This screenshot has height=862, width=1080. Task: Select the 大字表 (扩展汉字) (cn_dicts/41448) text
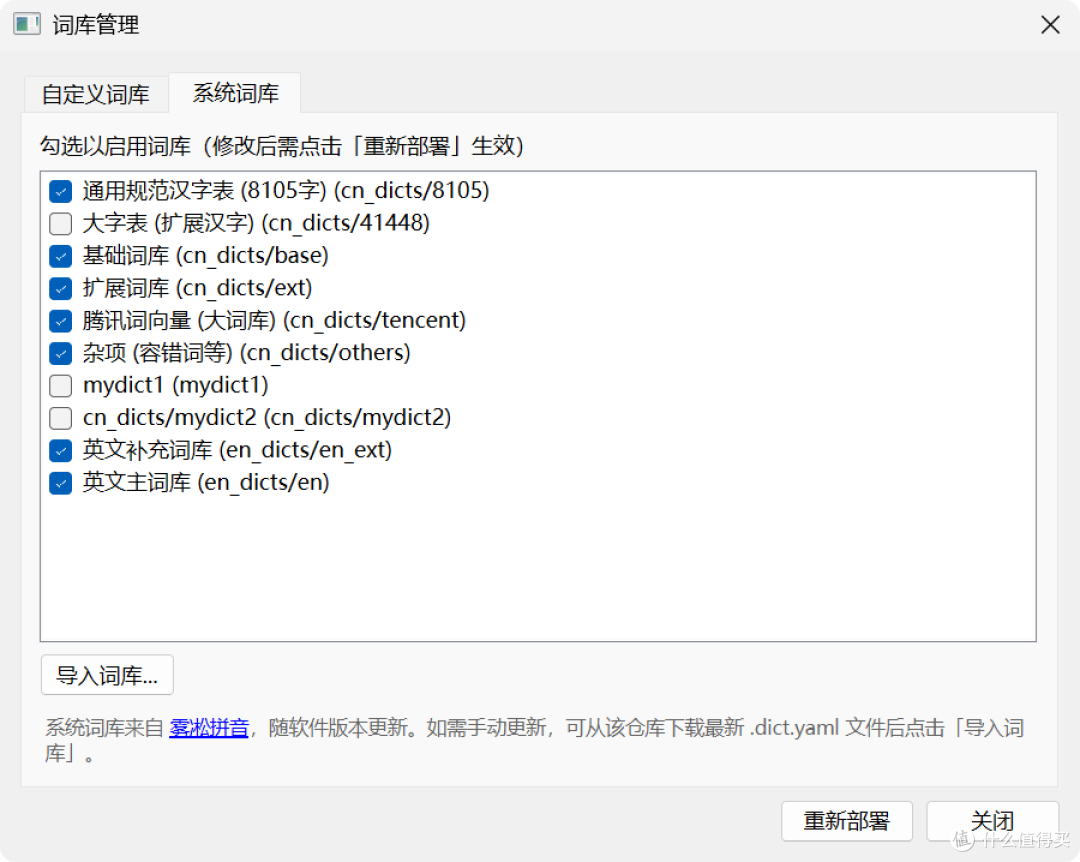(256, 223)
